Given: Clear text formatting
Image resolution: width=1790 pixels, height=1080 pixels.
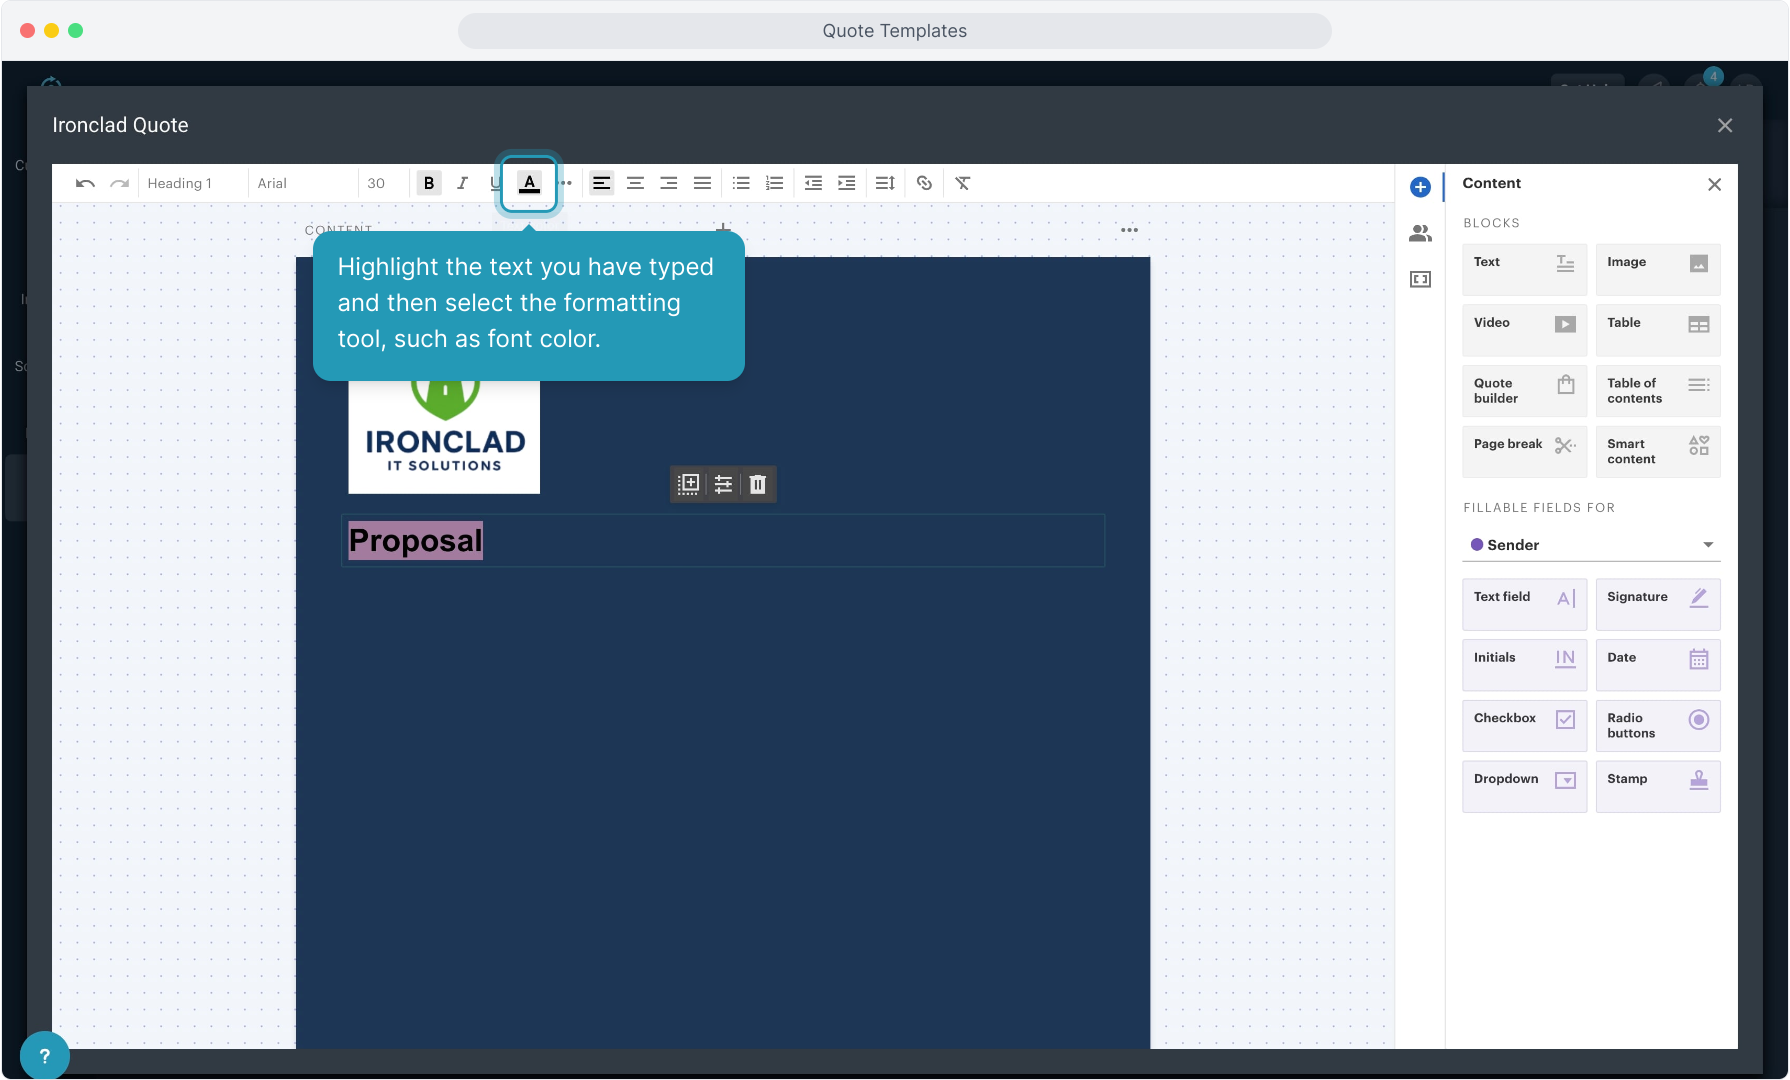Looking at the screenshot, I should coord(962,183).
